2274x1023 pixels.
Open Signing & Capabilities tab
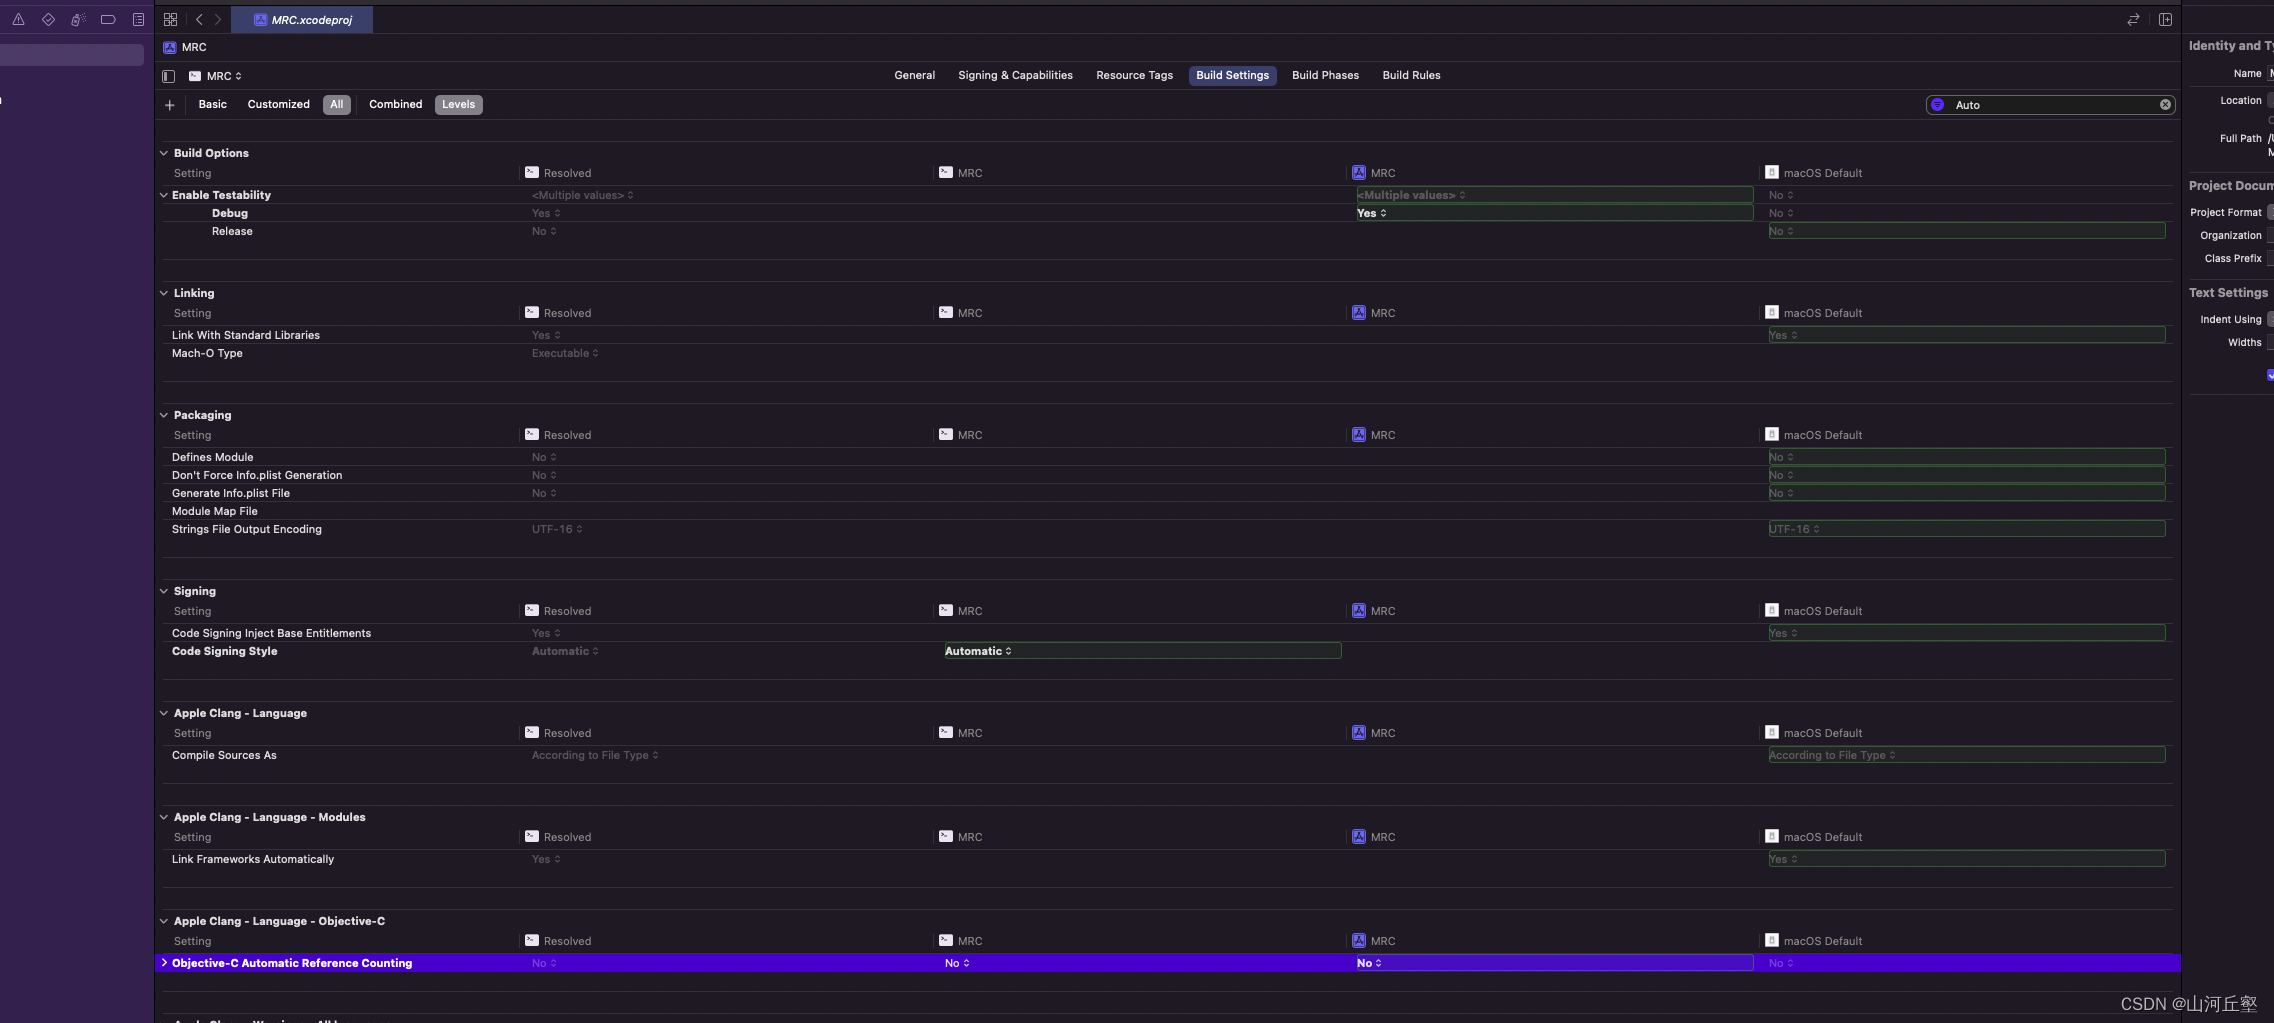(x=1015, y=75)
